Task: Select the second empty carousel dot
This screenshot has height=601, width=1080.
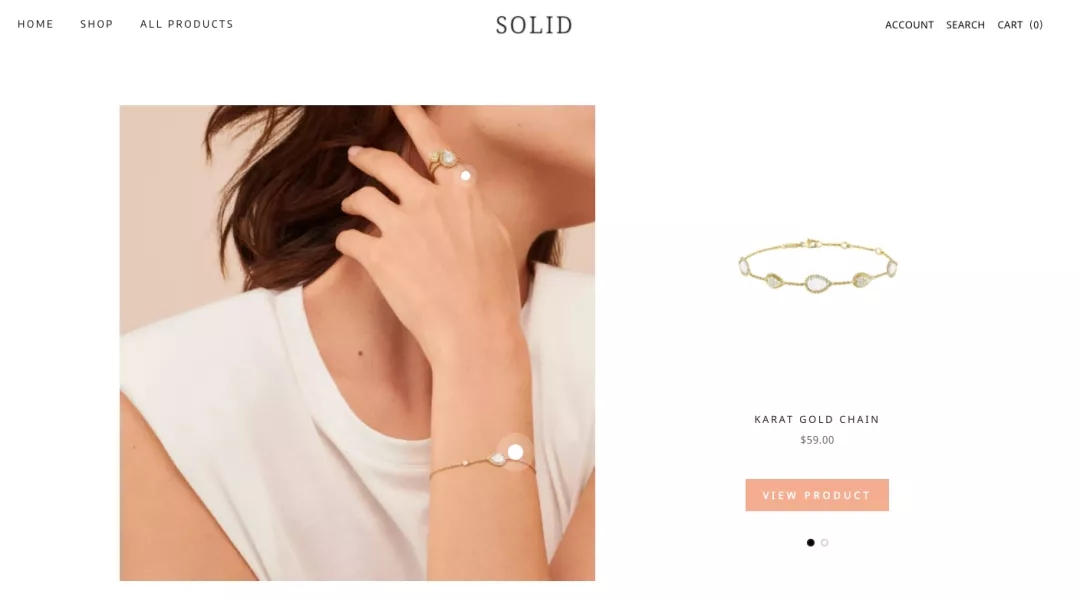Action: click(x=824, y=542)
